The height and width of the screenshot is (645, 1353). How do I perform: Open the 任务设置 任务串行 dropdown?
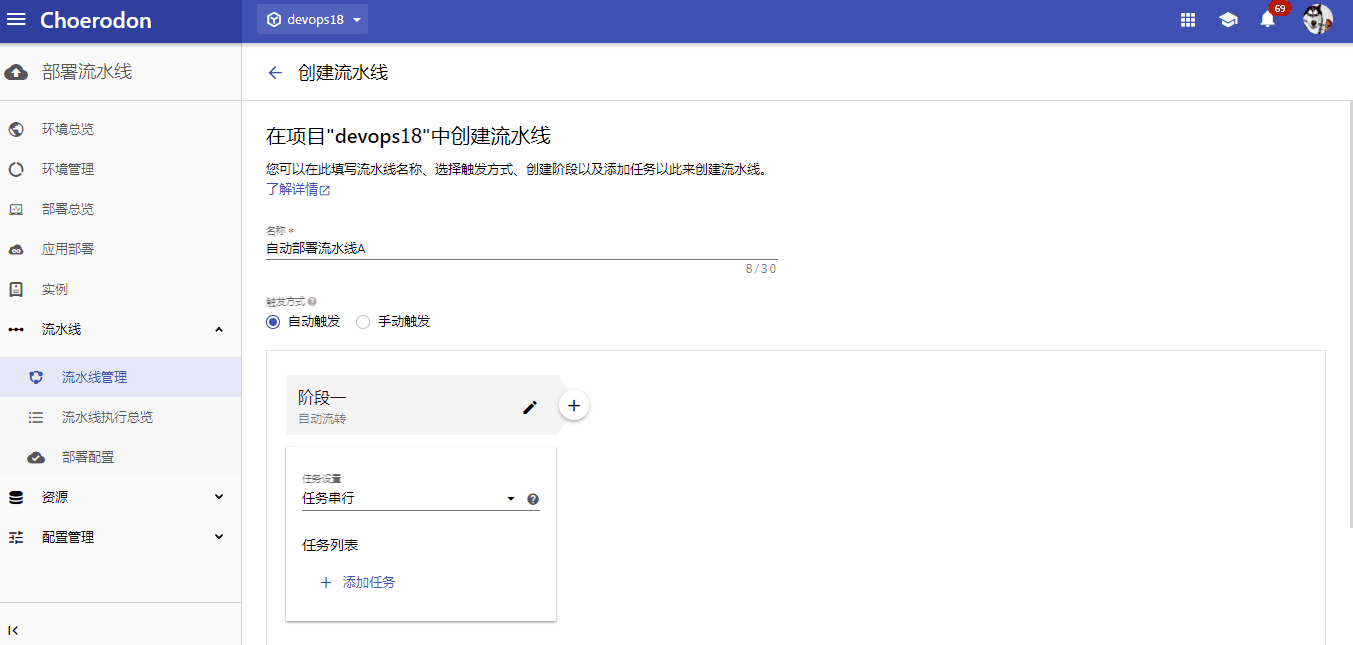tap(410, 498)
